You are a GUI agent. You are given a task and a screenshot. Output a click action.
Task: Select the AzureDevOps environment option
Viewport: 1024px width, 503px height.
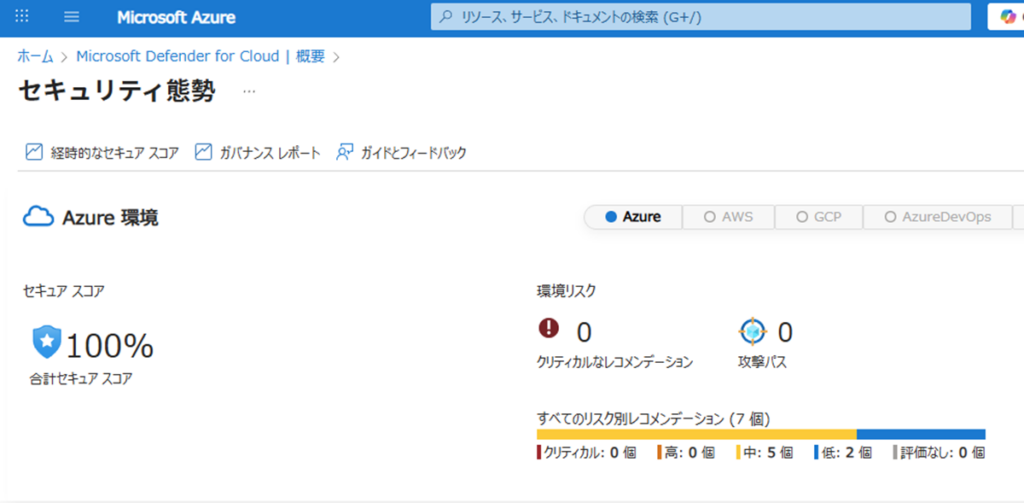coord(938,216)
